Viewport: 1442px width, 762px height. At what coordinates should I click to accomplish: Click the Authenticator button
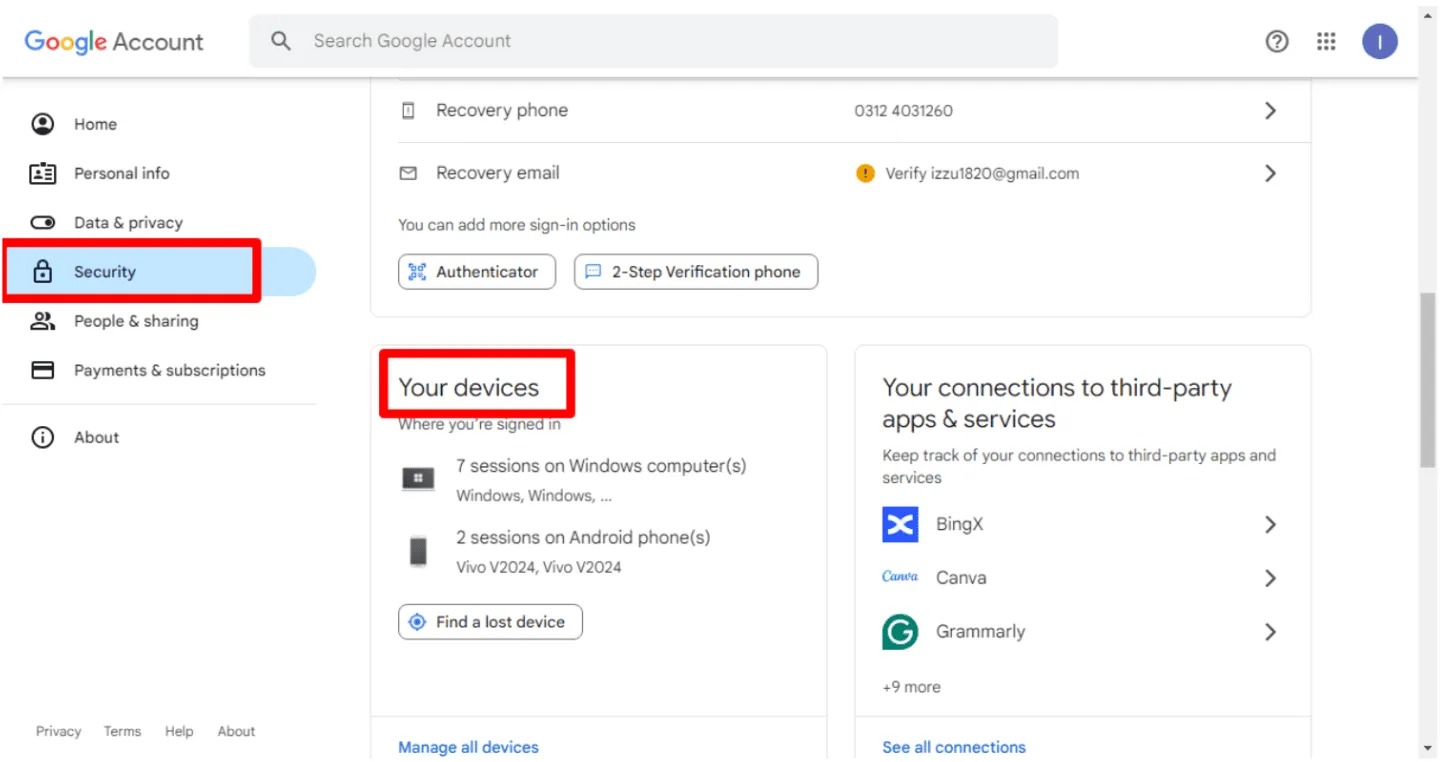click(477, 272)
